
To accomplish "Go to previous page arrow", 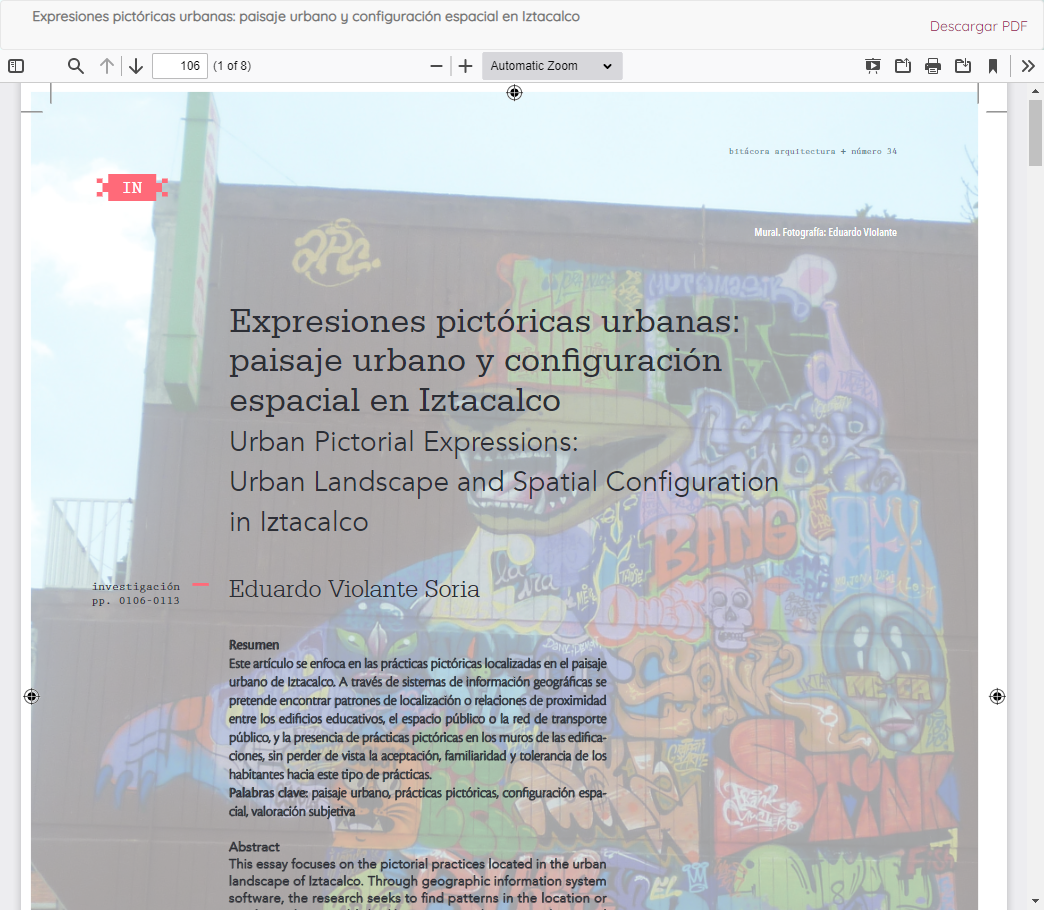I will 107,66.
